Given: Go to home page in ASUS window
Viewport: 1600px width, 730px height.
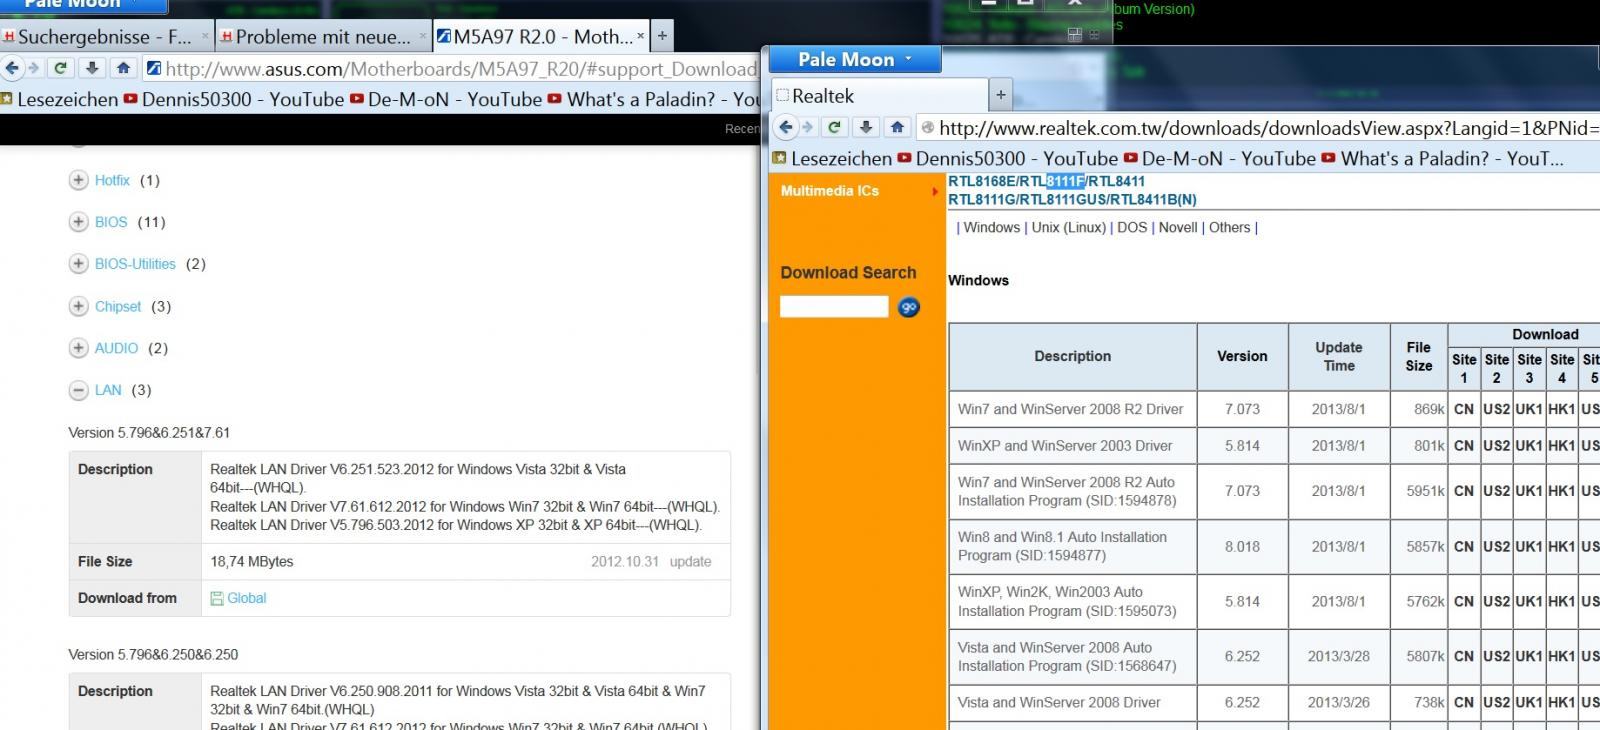Looking at the screenshot, I should click(123, 68).
